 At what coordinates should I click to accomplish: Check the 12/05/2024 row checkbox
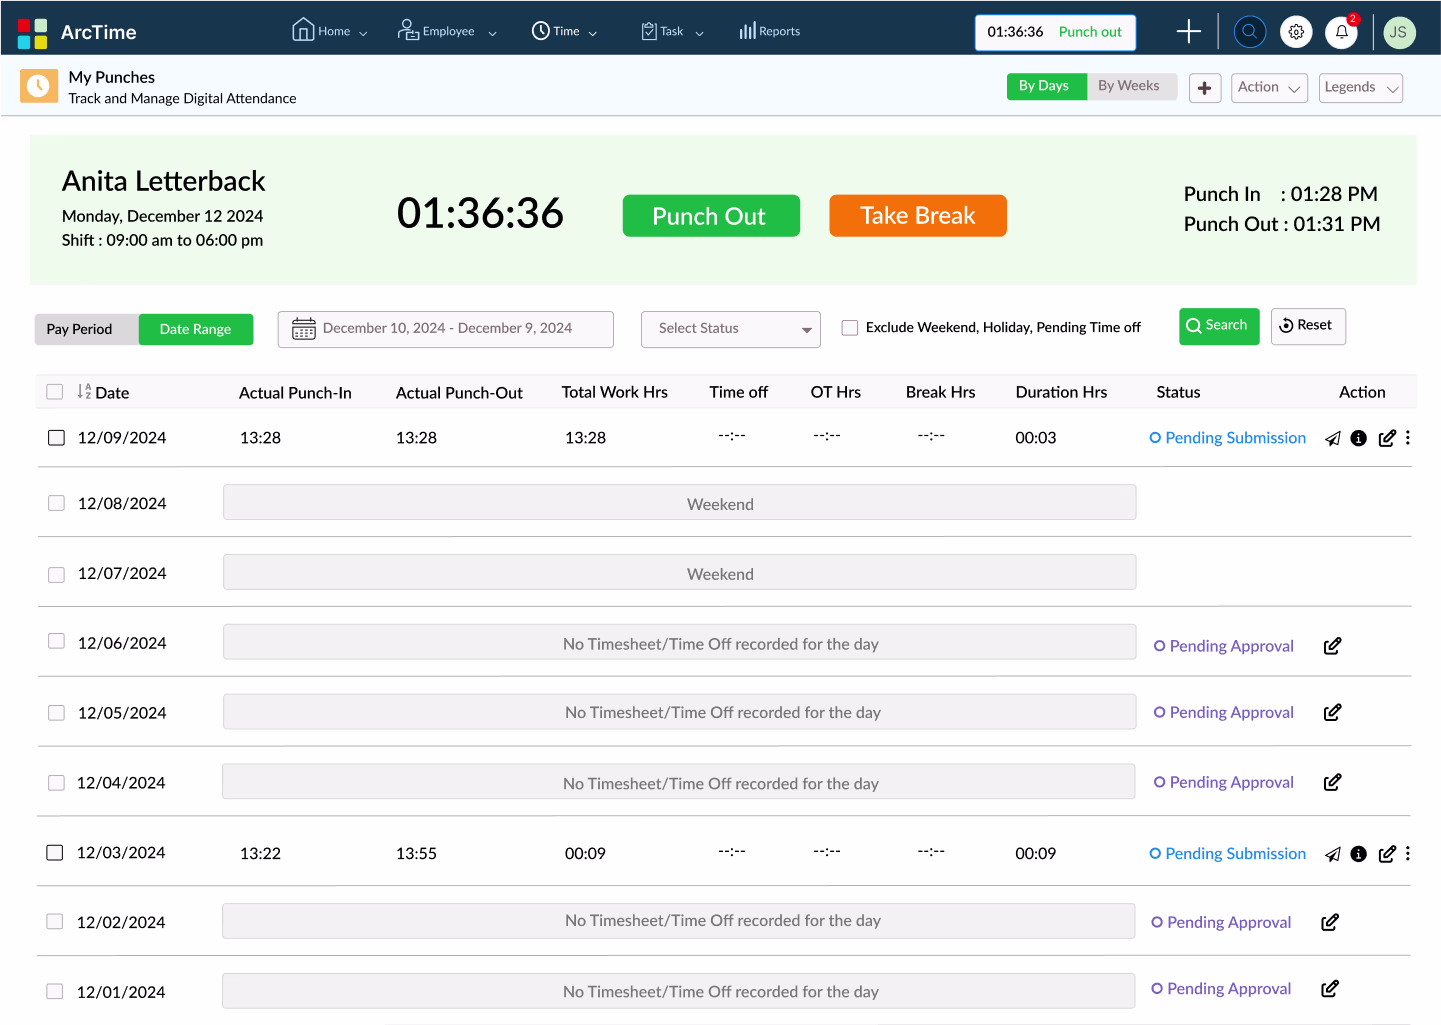56,713
